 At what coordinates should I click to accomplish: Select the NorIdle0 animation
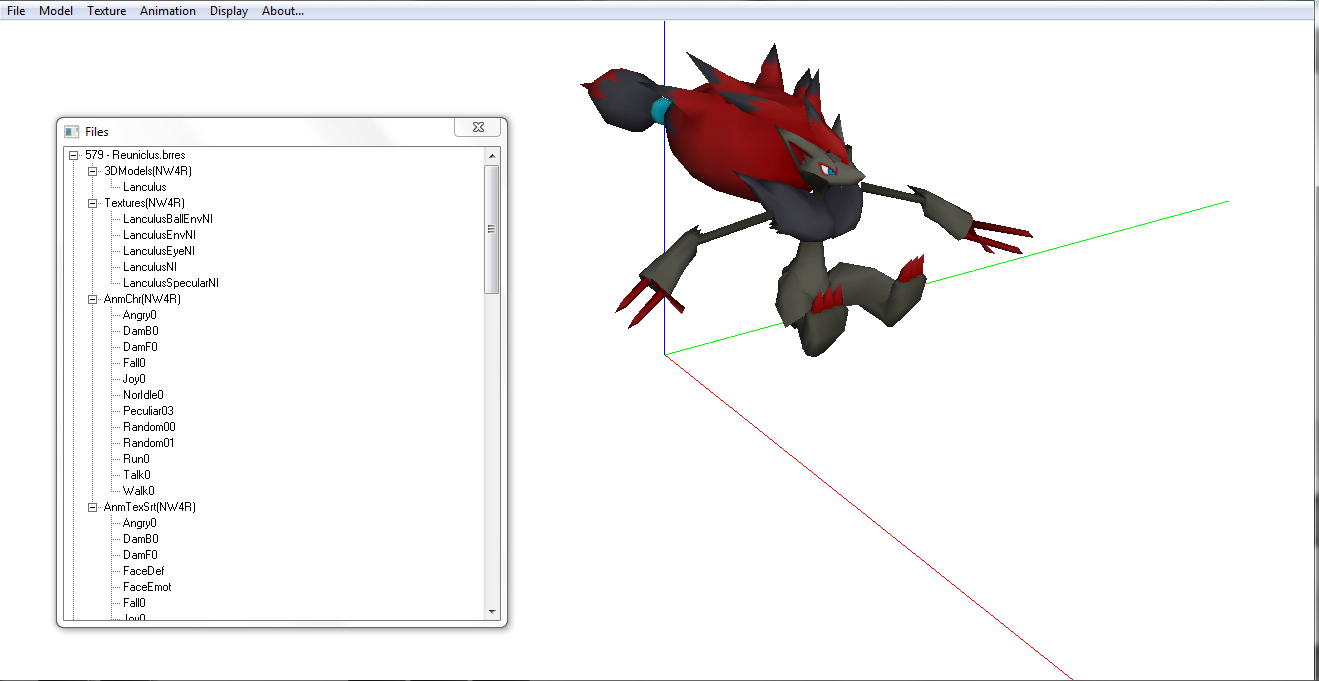tap(143, 395)
